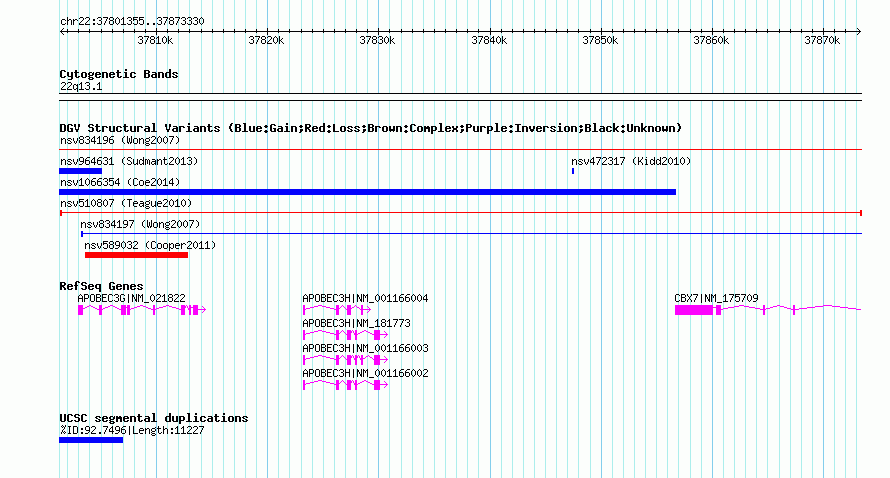This screenshot has width=890, height=478.
Task: Click the 37820k ruler tick label
Action: (266, 40)
